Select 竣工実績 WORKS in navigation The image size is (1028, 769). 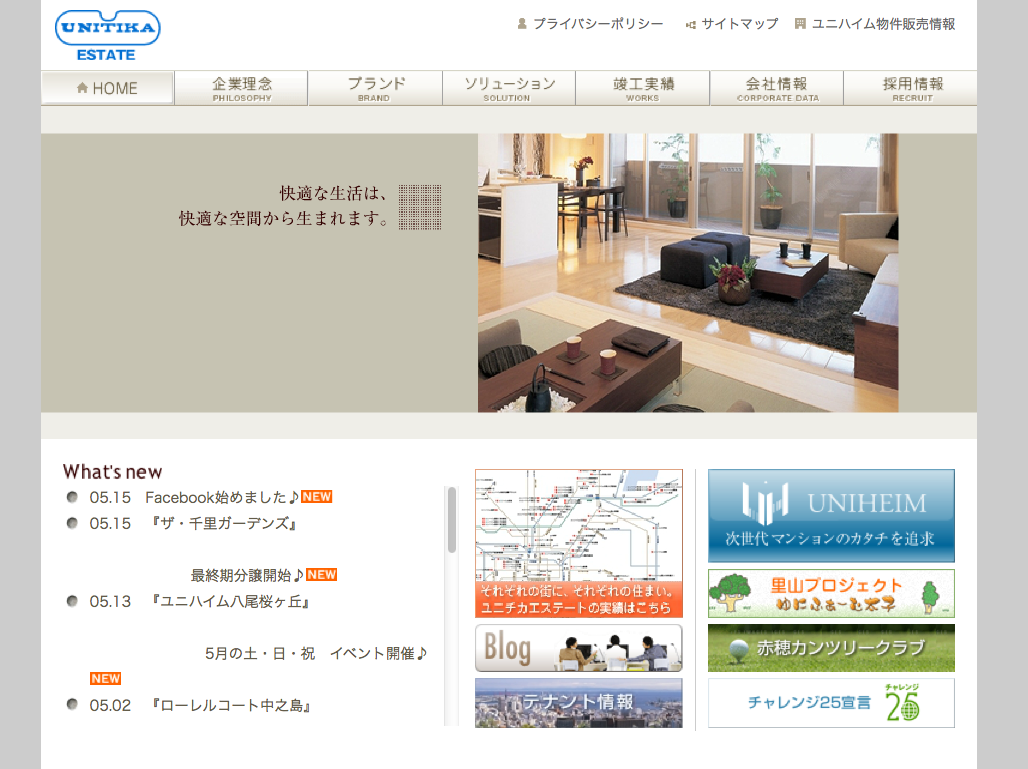point(642,88)
